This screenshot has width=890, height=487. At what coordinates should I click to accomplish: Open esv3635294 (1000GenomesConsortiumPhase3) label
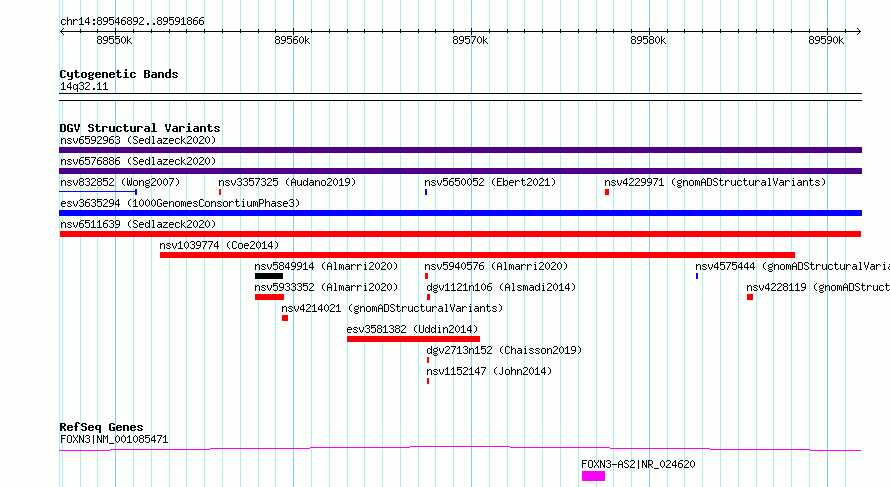pos(180,203)
